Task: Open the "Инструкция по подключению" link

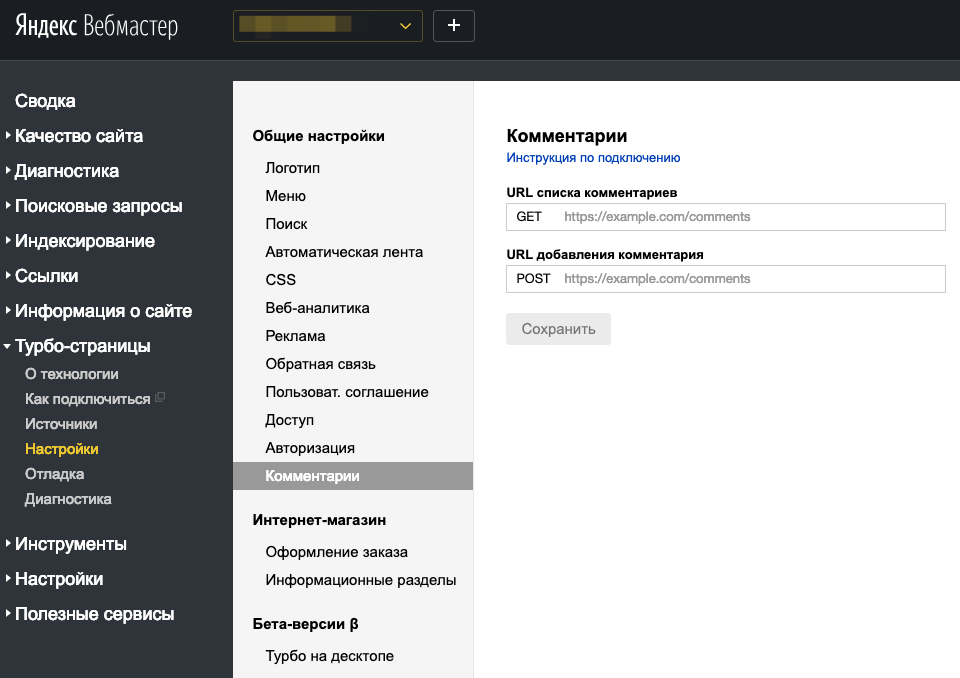Action: pos(594,157)
